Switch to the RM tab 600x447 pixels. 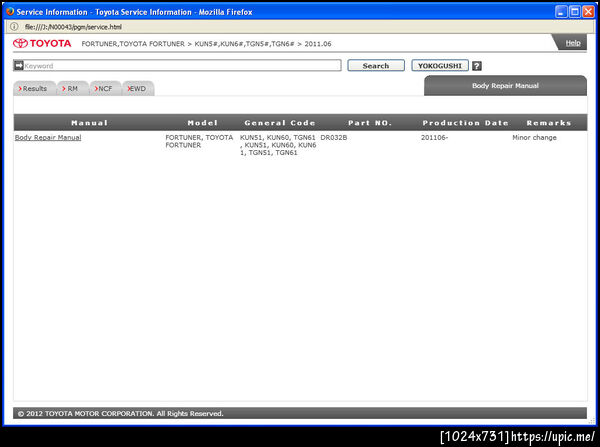[x=72, y=88]
